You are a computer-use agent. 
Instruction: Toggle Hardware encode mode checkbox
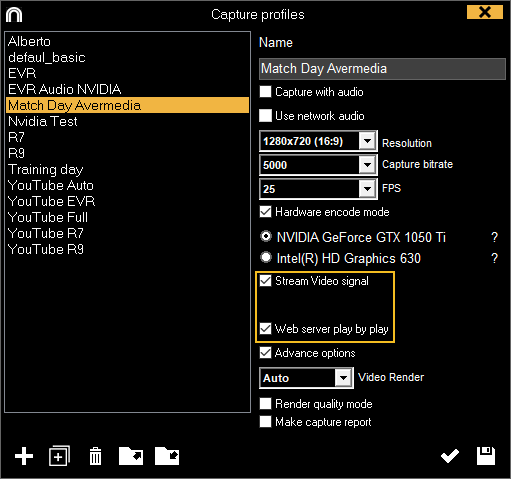tap(265, 212)
